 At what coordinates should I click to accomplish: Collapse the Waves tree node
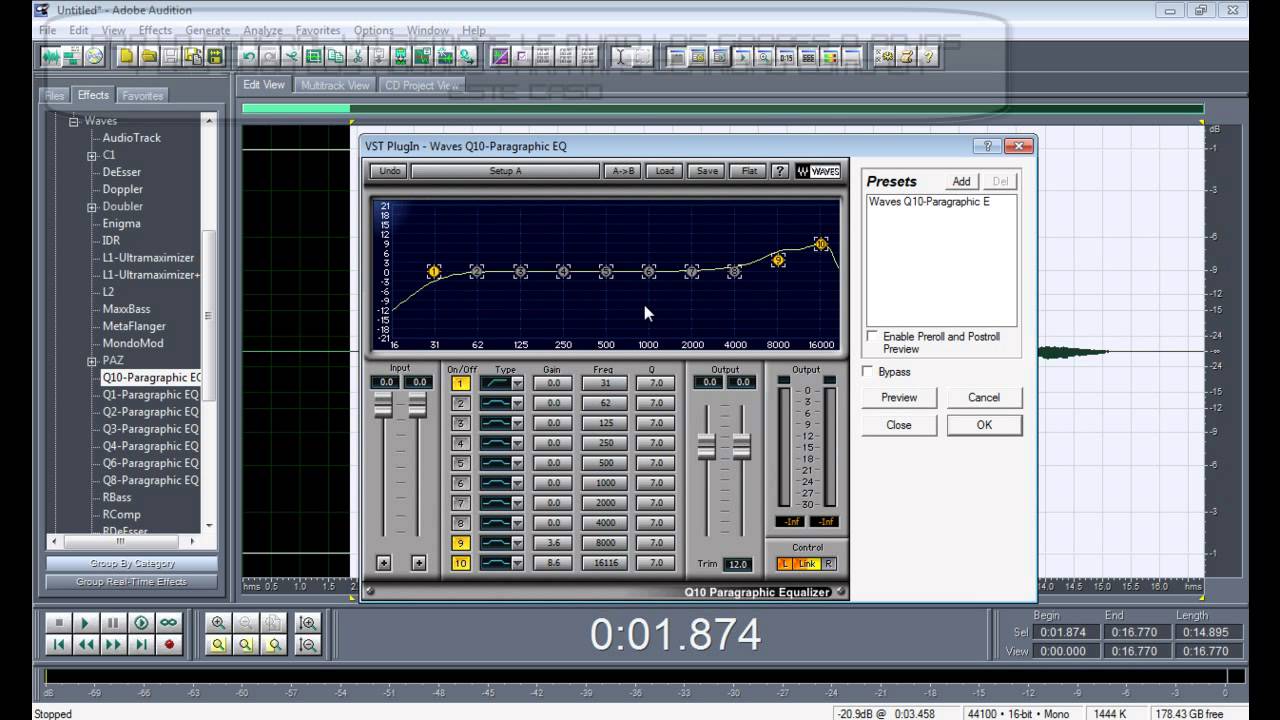coord(74,121)
